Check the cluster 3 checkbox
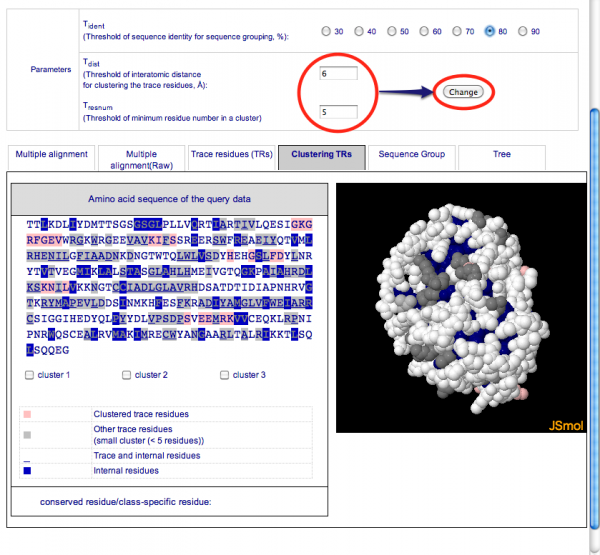Viewport: 600px width, 555px height. point(224,375)
